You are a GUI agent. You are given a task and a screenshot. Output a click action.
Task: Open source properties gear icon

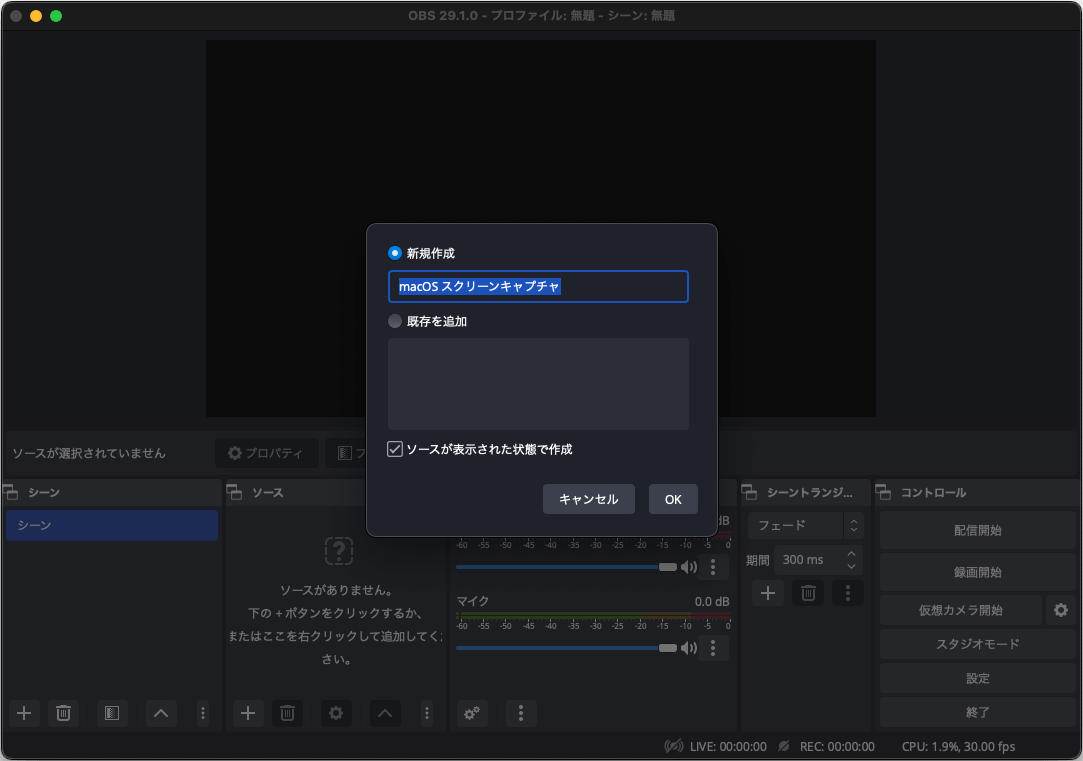pyautogui.click(x=336, y=713)
